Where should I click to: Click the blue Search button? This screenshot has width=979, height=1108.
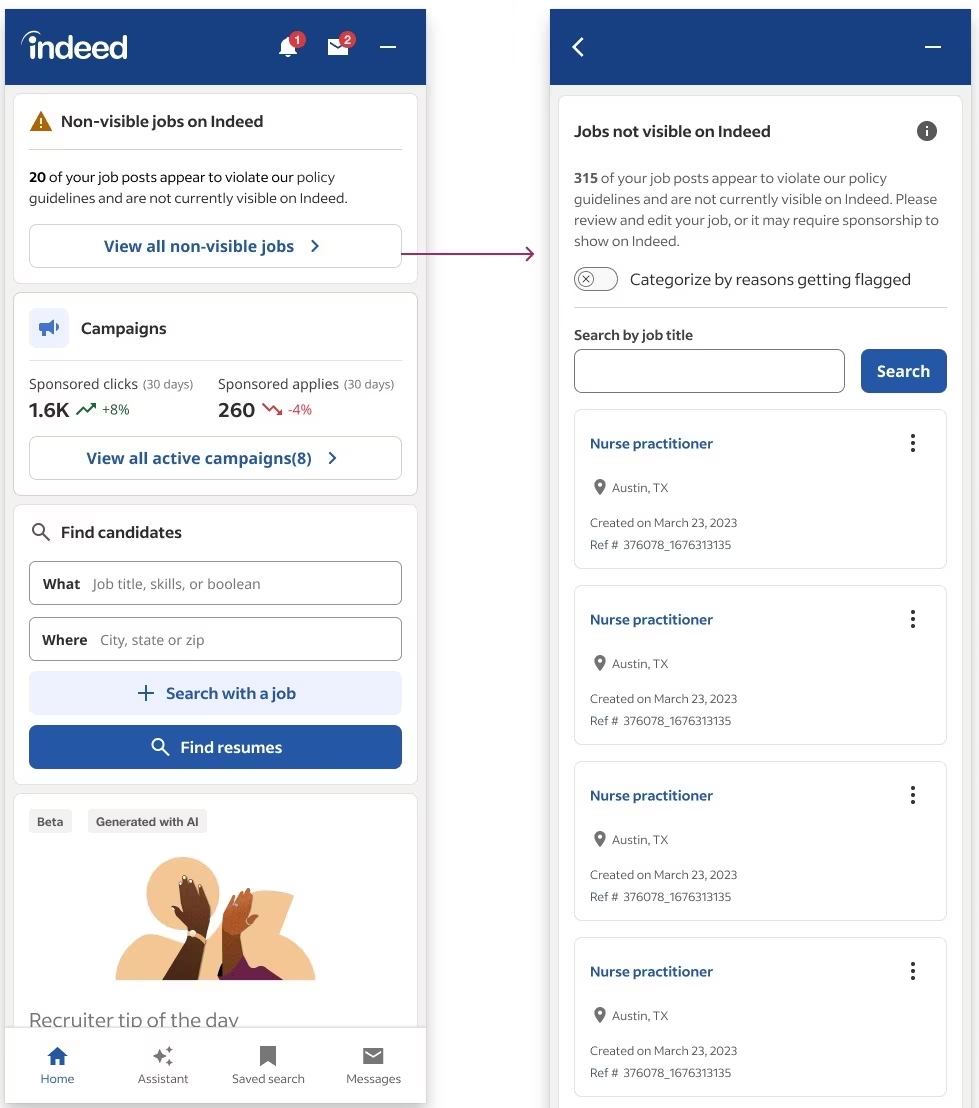(903, 371)
